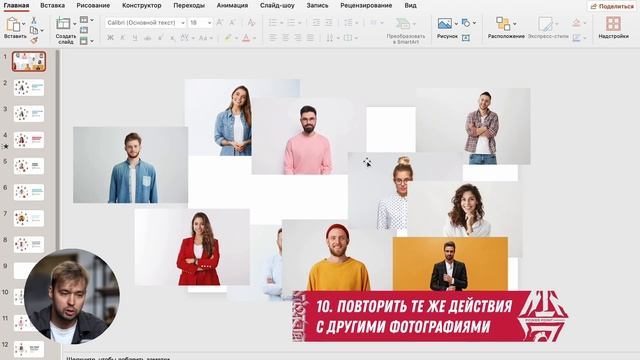Expand the Создать слайд dropdown arrow
640x360 pixels.
75,24
